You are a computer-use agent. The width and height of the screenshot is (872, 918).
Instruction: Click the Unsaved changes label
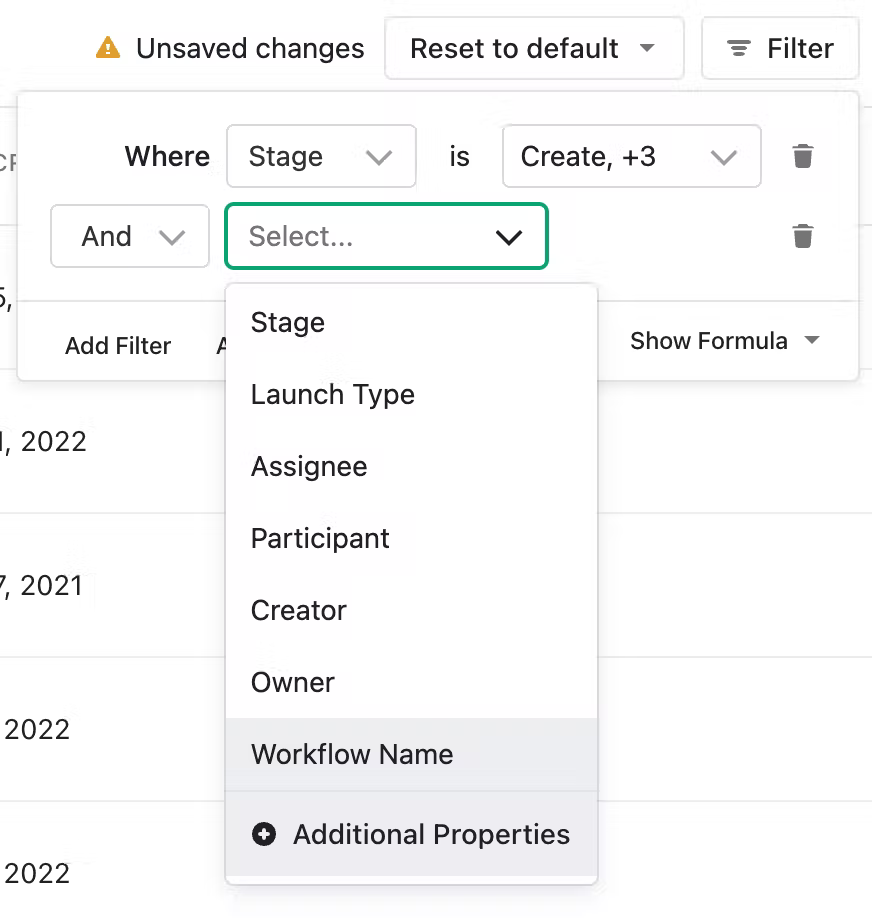pos(250,49)
